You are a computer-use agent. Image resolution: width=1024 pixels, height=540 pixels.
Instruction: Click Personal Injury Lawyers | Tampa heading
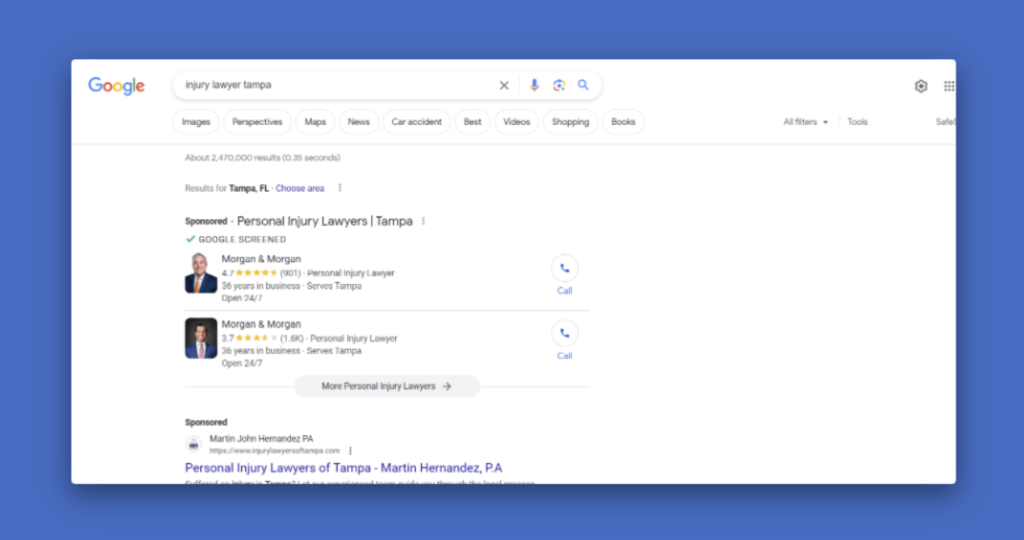point(325,221)
